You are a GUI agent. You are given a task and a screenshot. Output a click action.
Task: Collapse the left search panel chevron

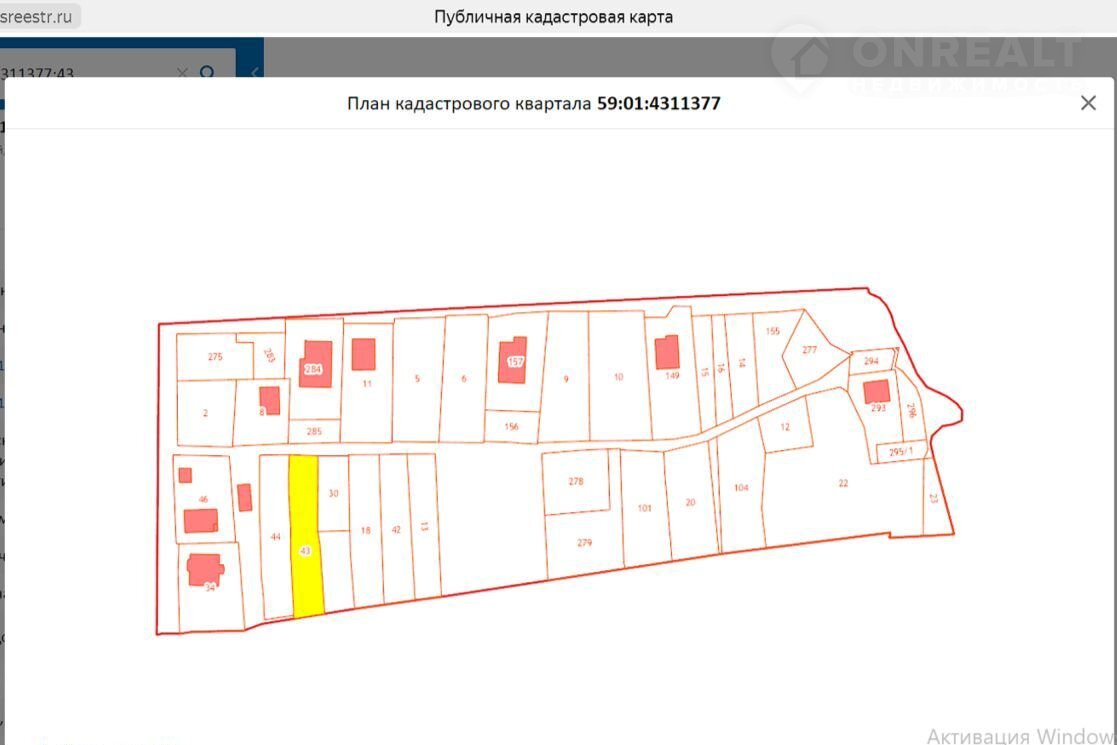254,72
